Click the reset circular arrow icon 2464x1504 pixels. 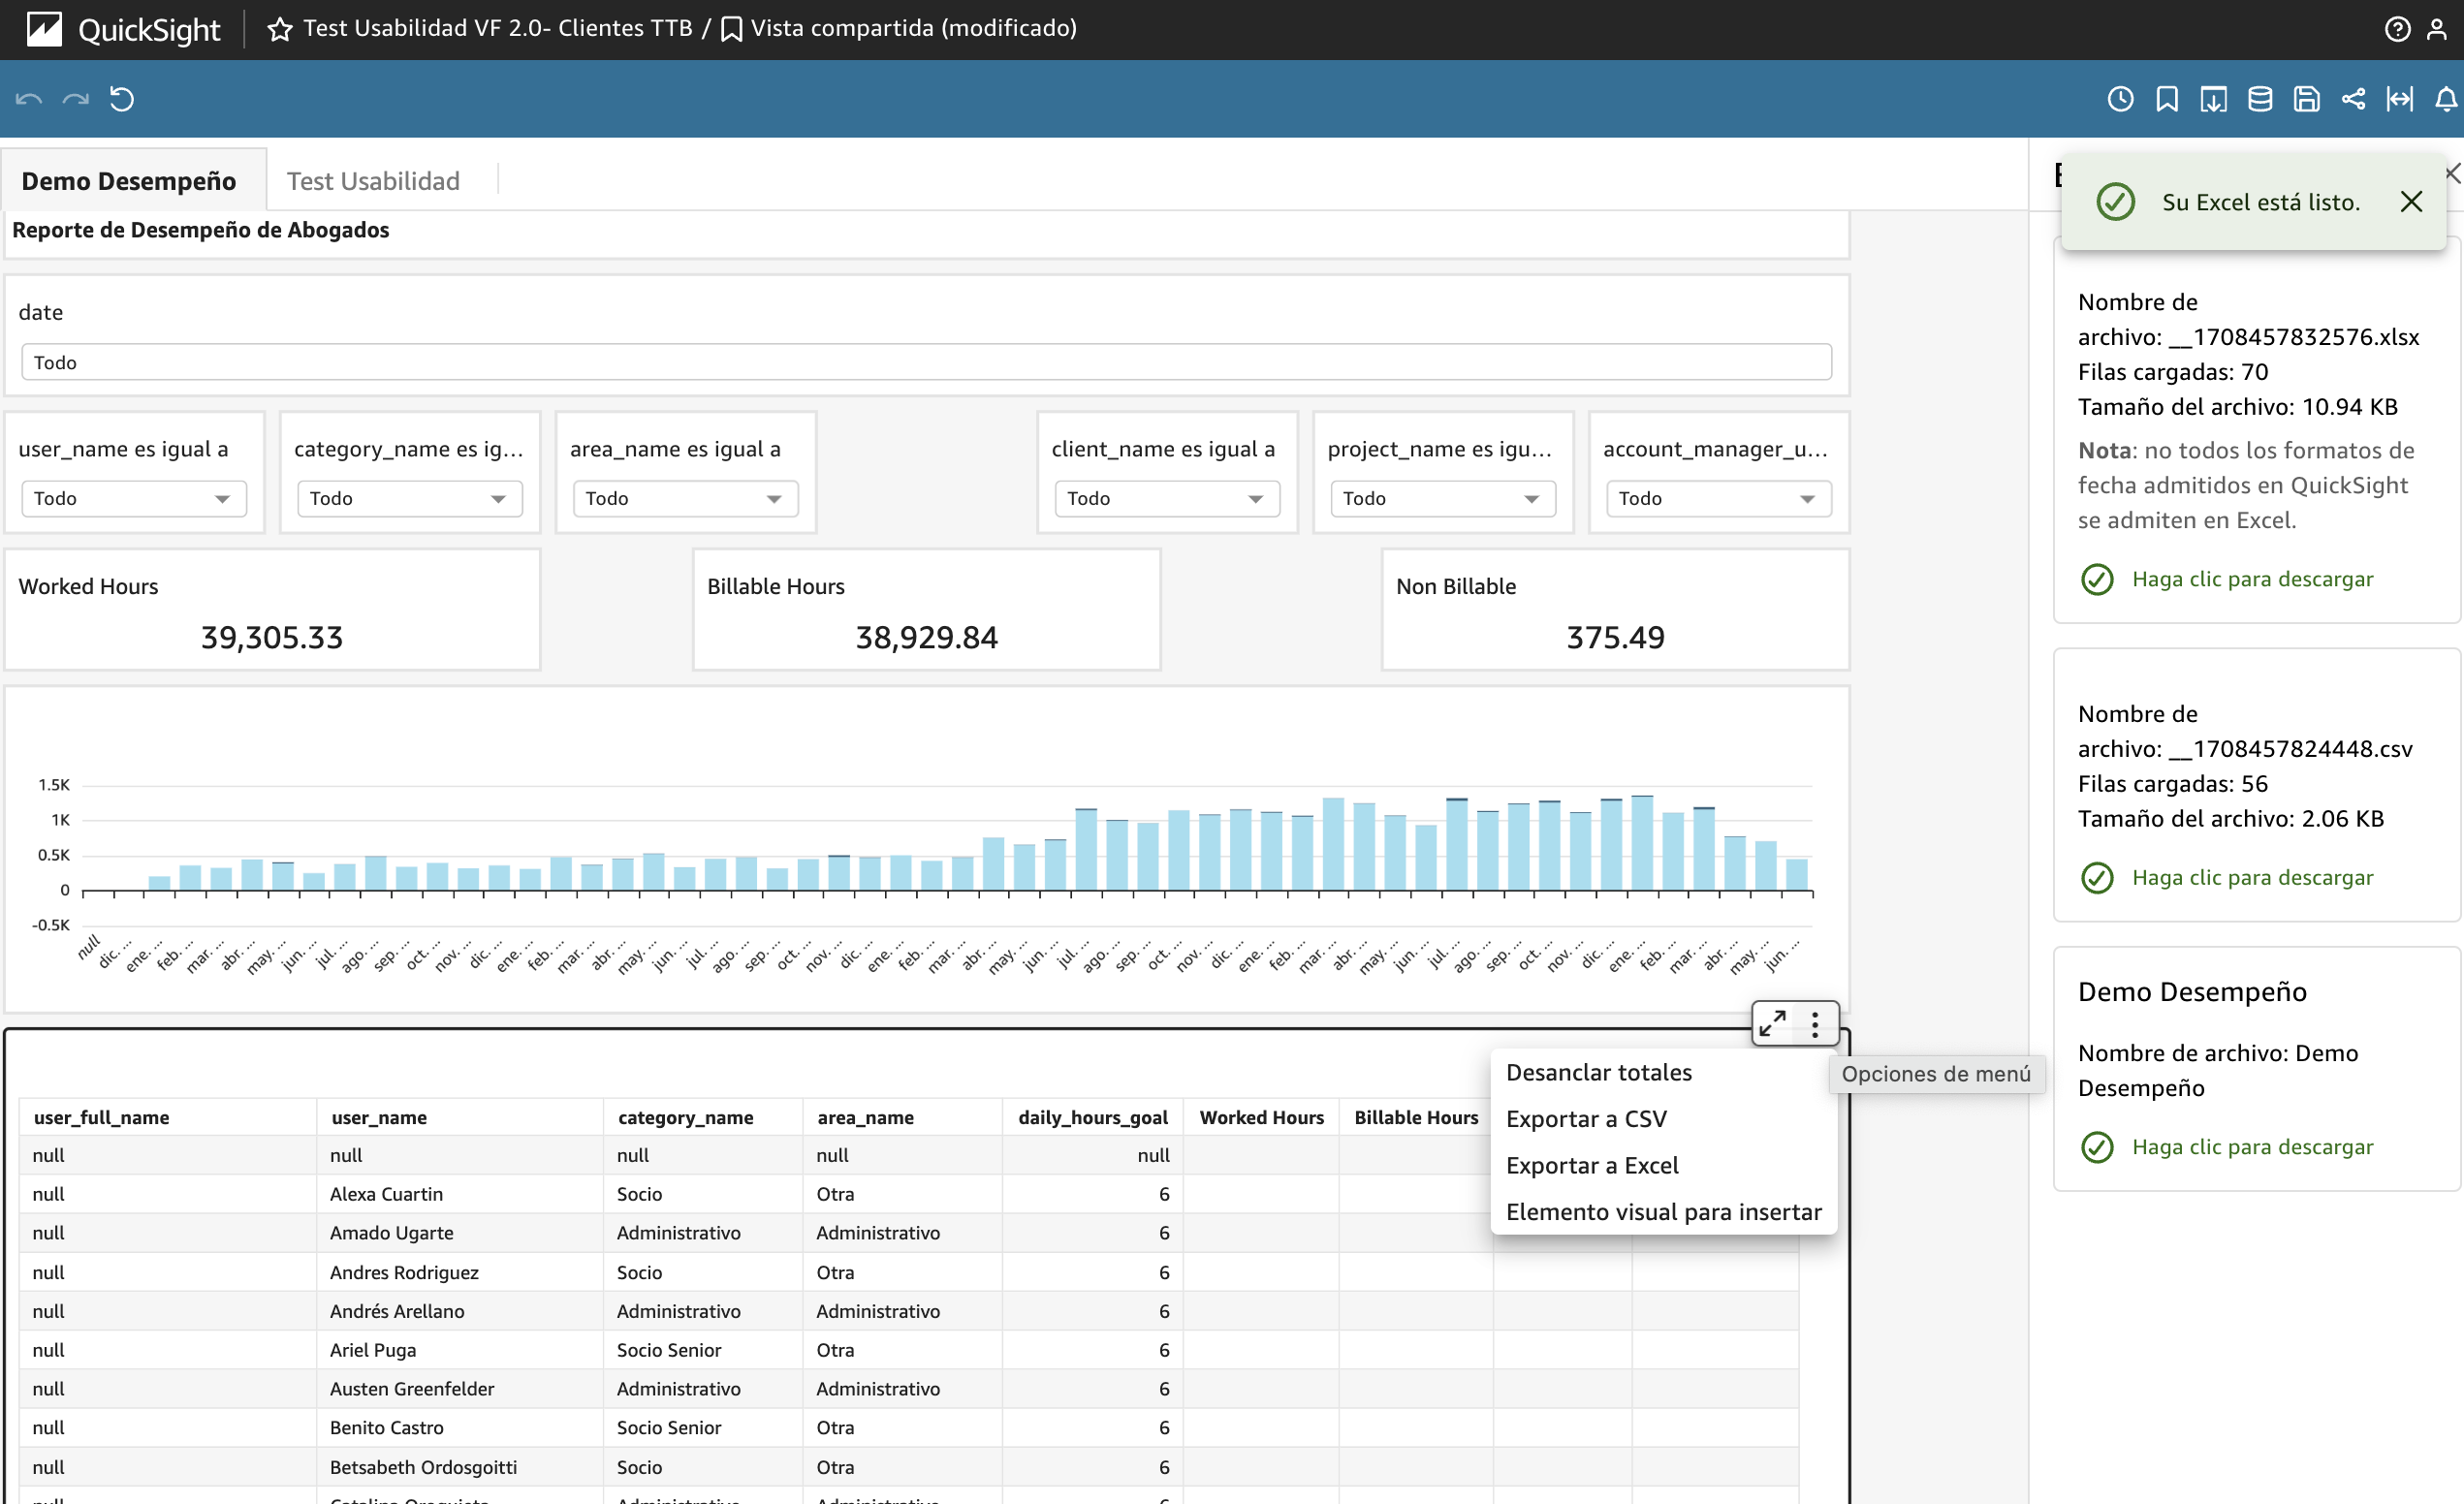point(122,99)
